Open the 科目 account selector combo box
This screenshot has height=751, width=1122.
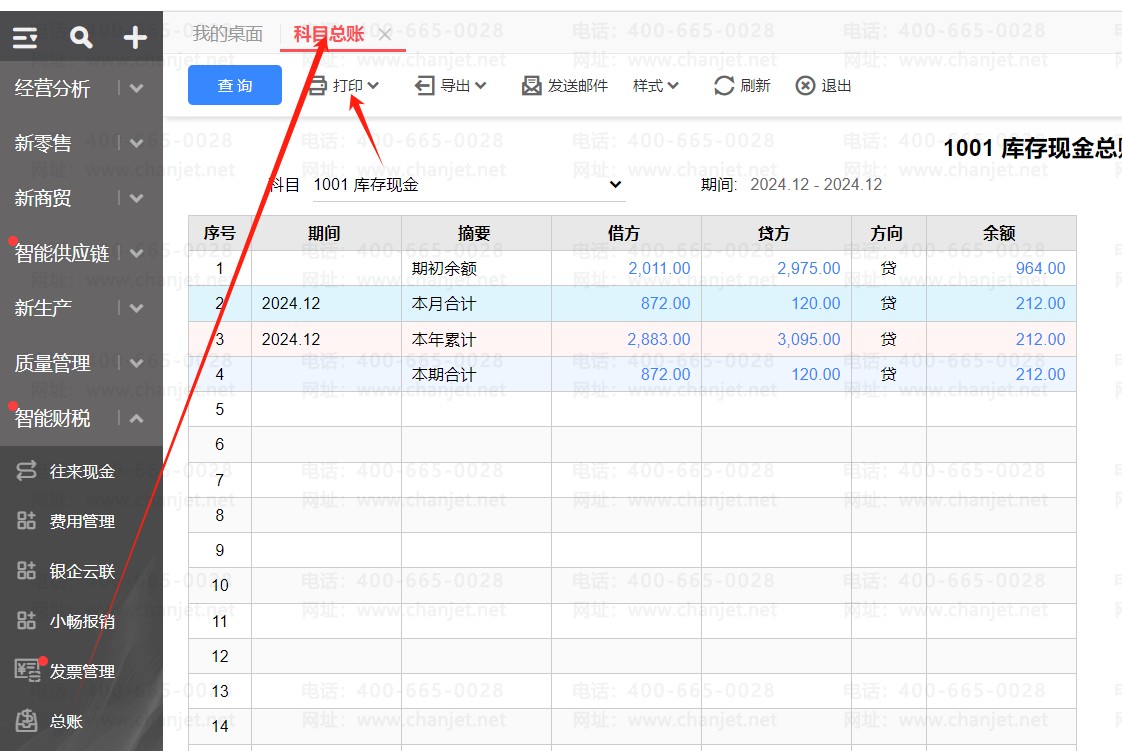click(468, 185)
